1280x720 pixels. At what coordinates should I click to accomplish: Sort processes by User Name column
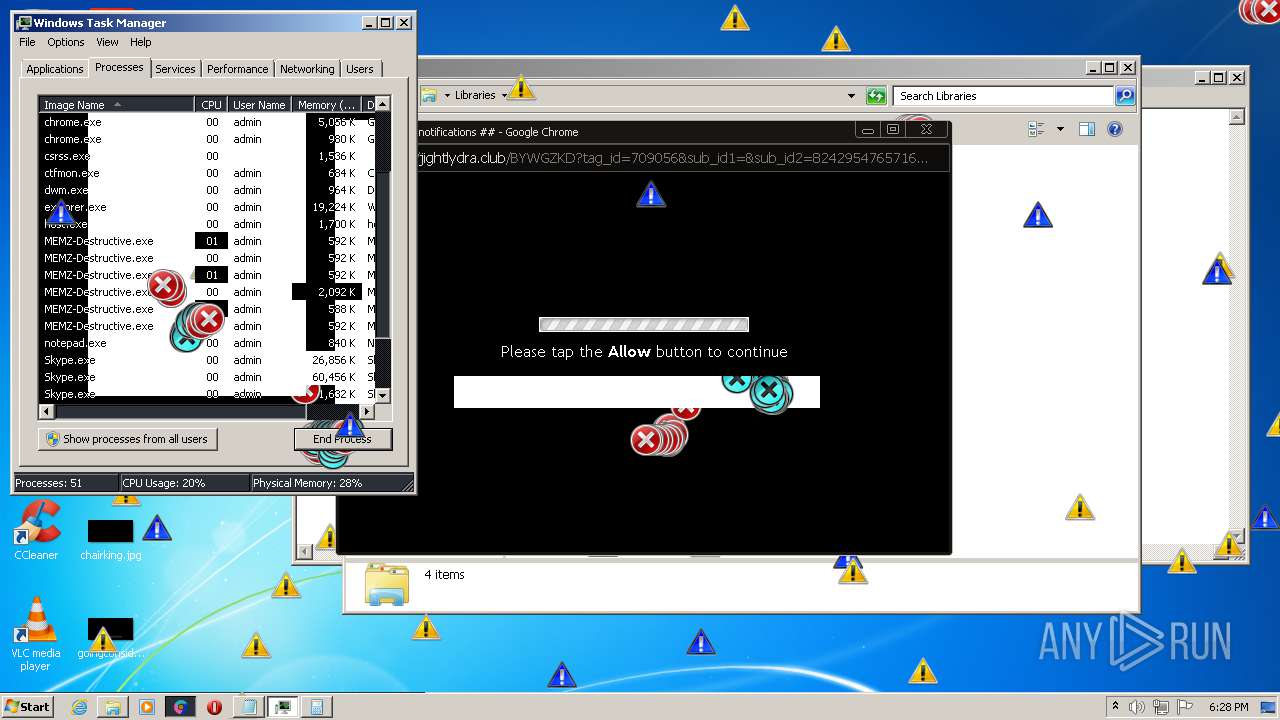pyautogui.click(x=259, y=105)
